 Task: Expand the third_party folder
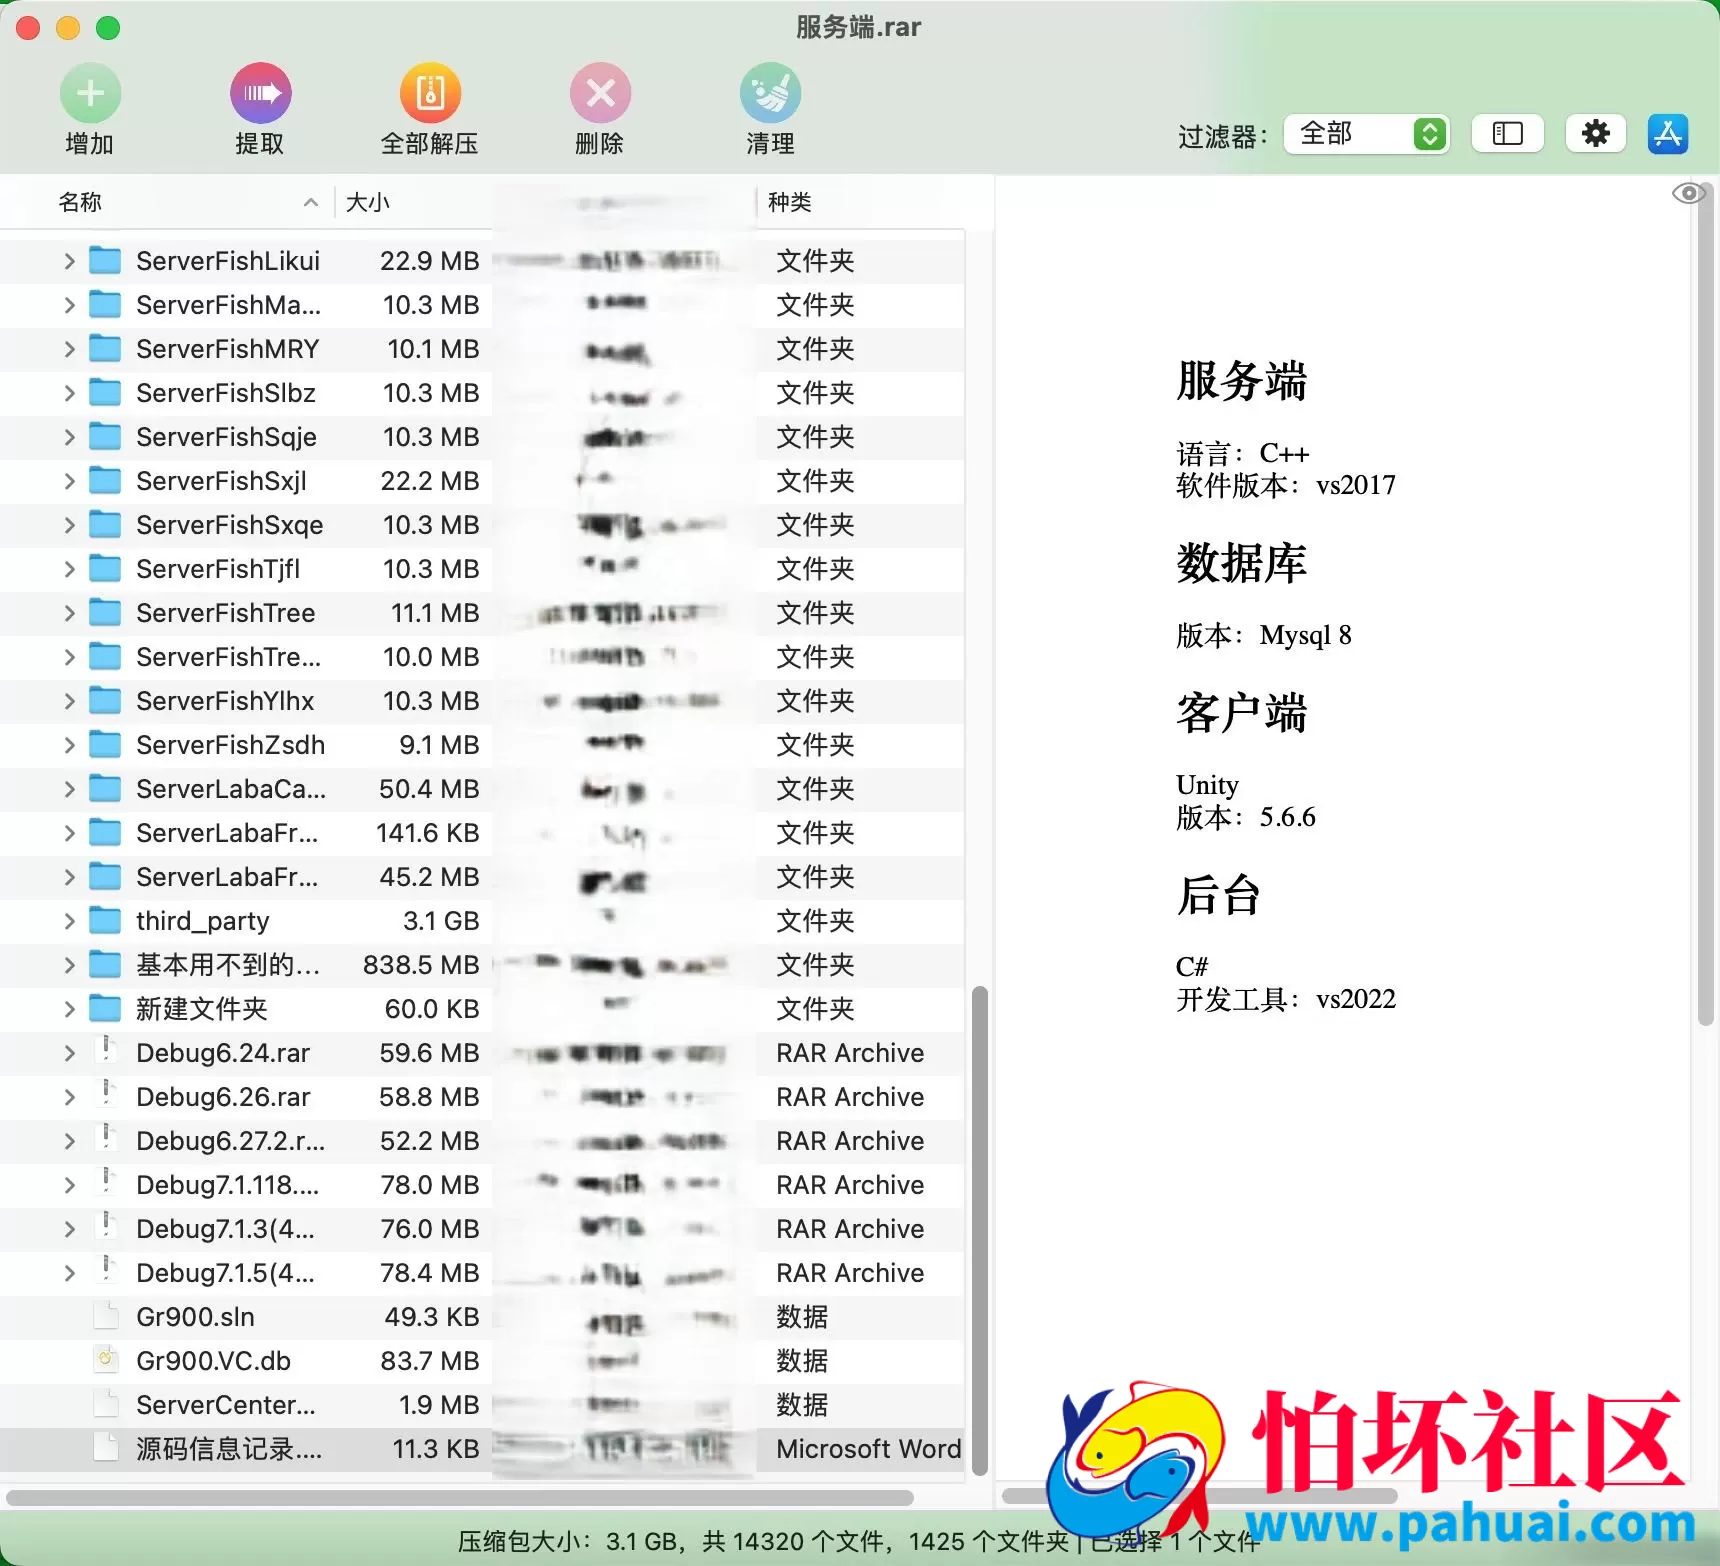[69, 921]
